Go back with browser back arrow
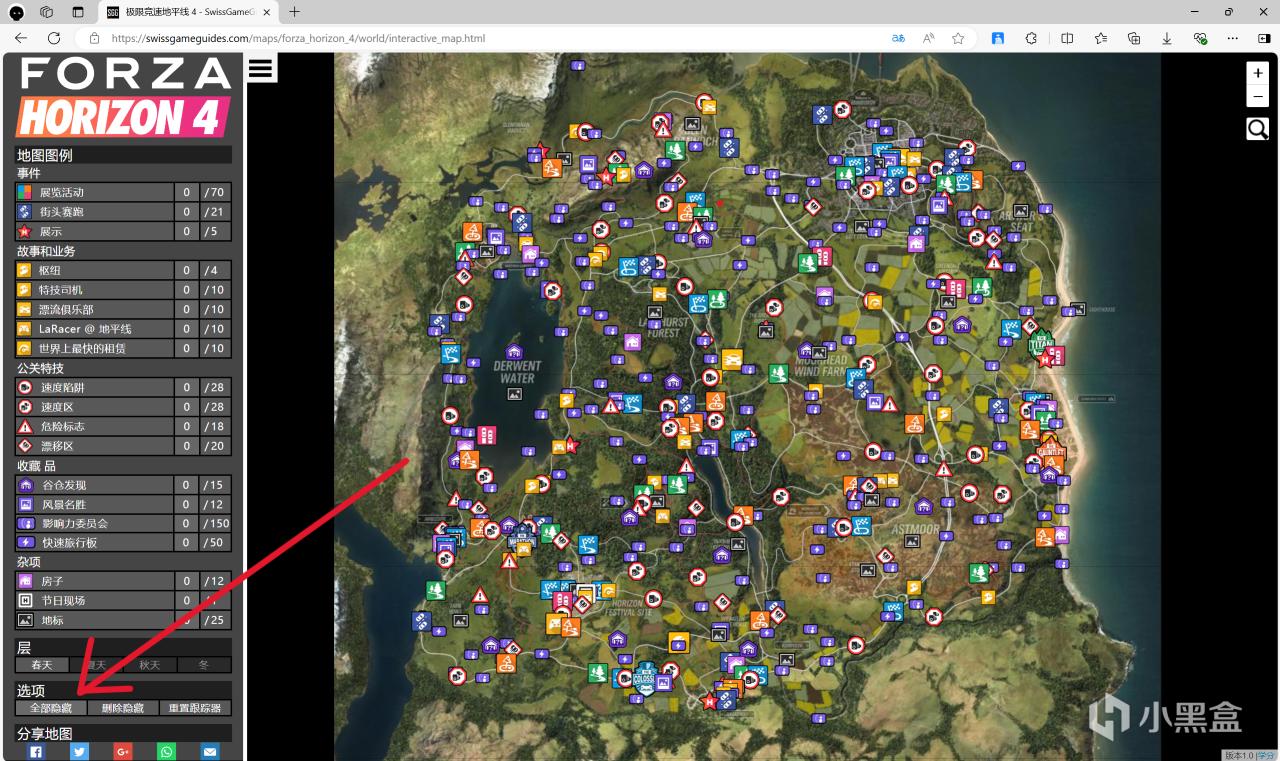 click(21, 38)
